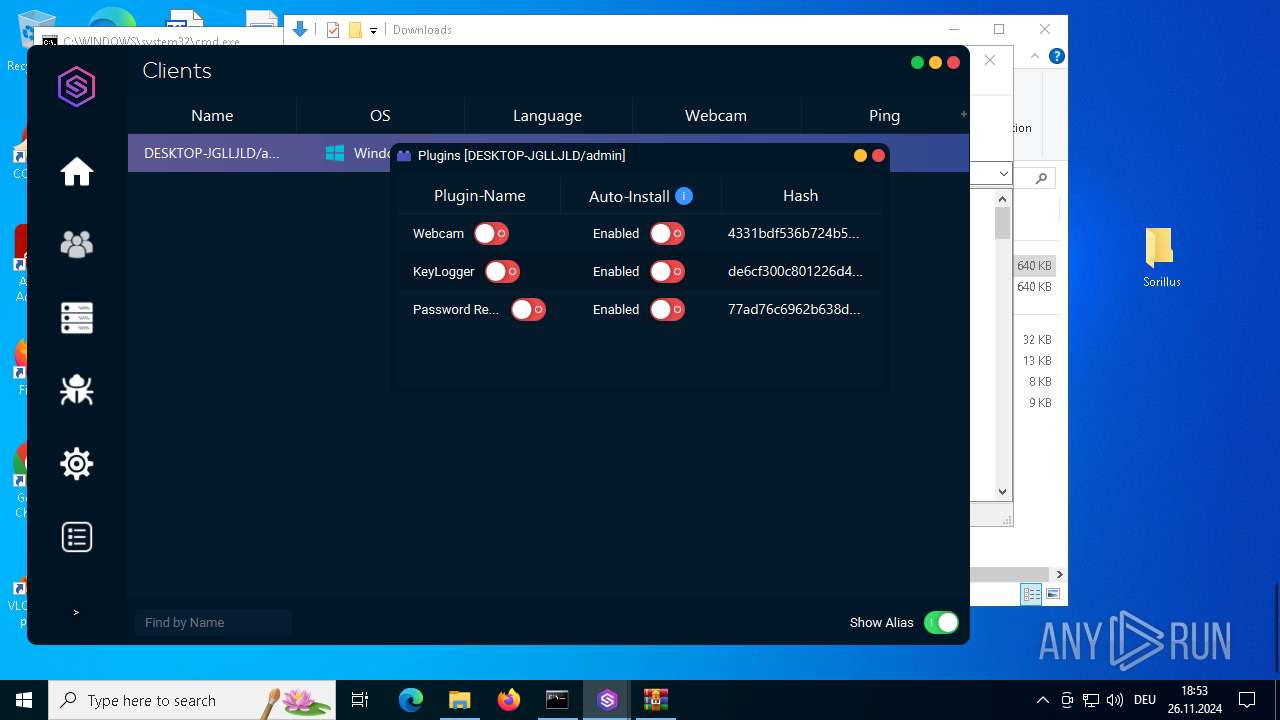Open the server list icon in sidebar
This screenshot has height=720, width=1280.
[77, 318]
